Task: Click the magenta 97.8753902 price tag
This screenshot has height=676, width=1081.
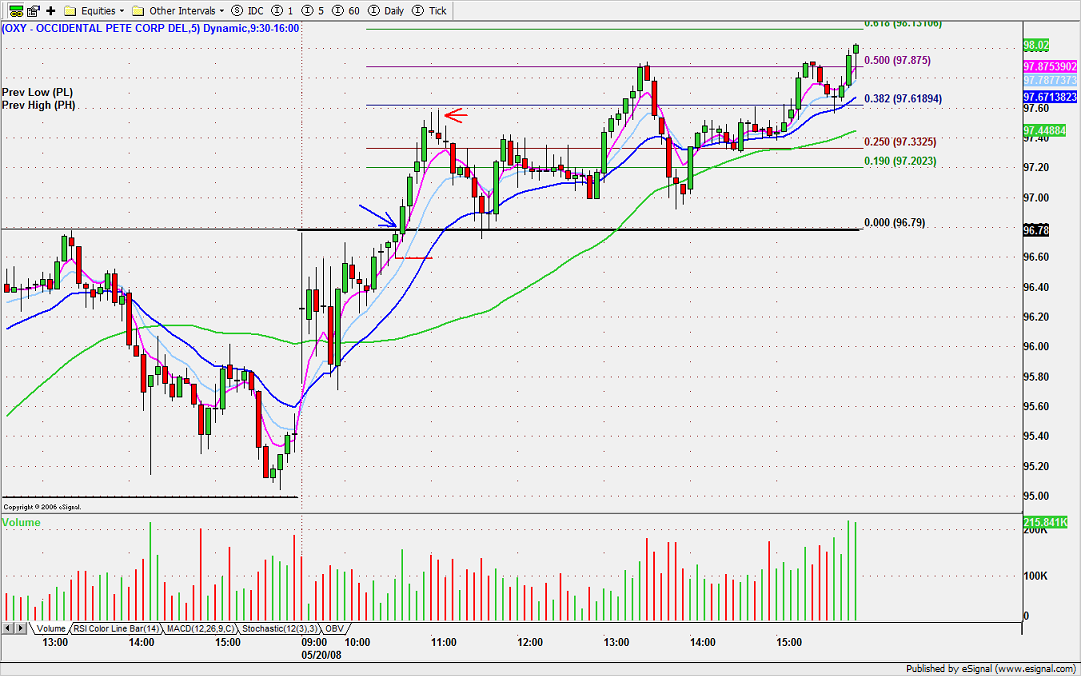Action: click(x=1049, y=67)
